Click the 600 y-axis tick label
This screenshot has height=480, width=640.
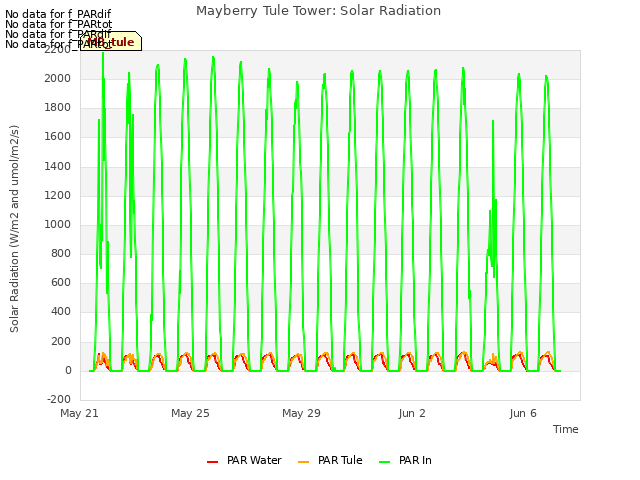coord(61,282)
